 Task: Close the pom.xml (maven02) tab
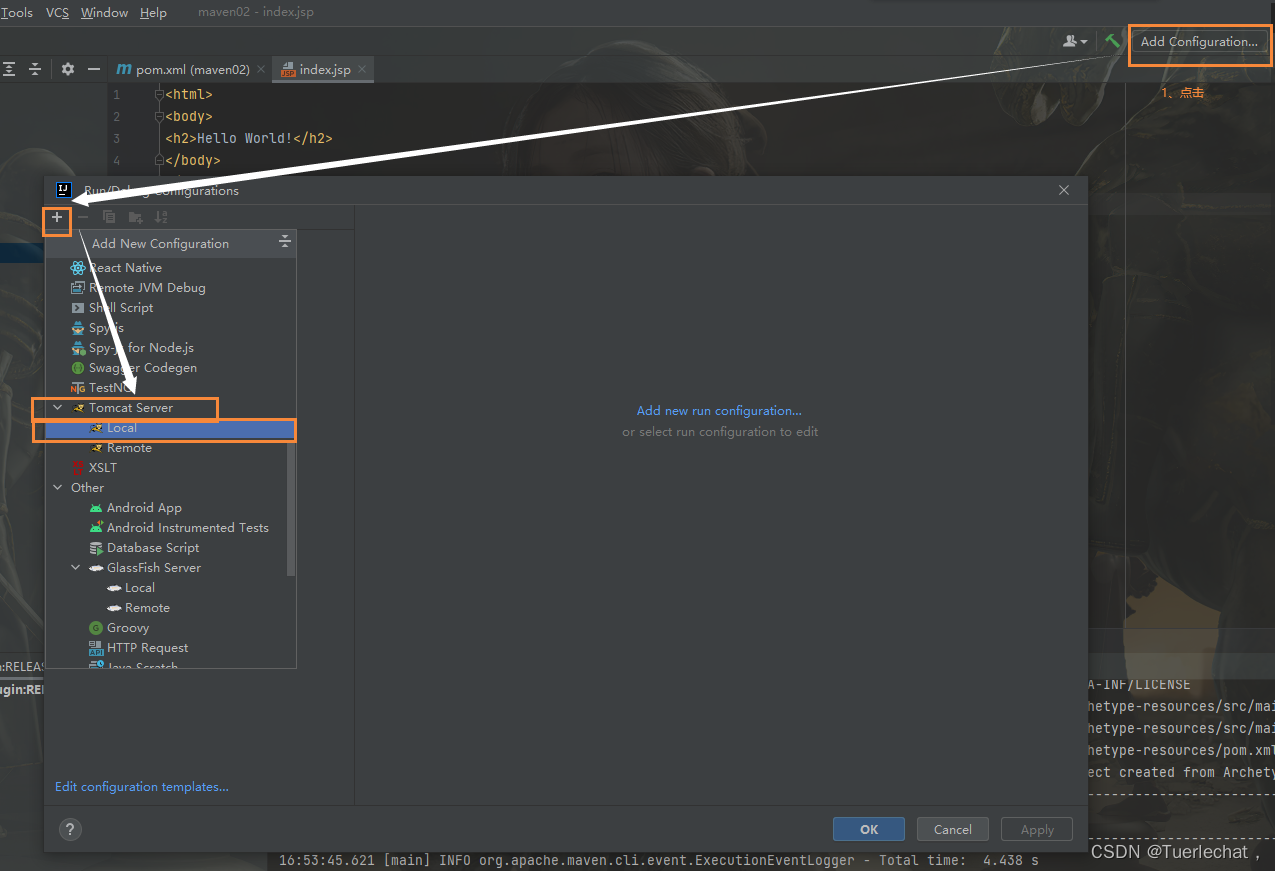tap(261, 69)
